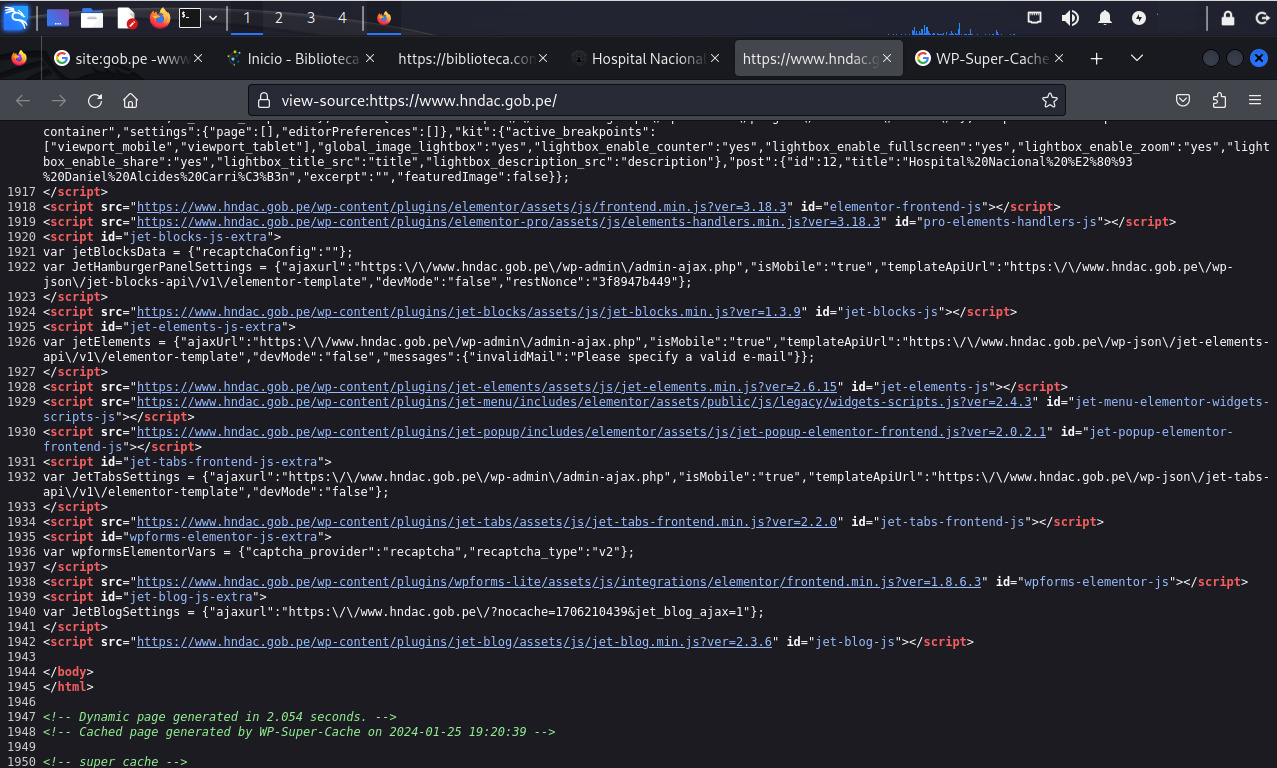Click the Save to Pocket icon
The image size is (1277, 768).
click(1182, 100)
